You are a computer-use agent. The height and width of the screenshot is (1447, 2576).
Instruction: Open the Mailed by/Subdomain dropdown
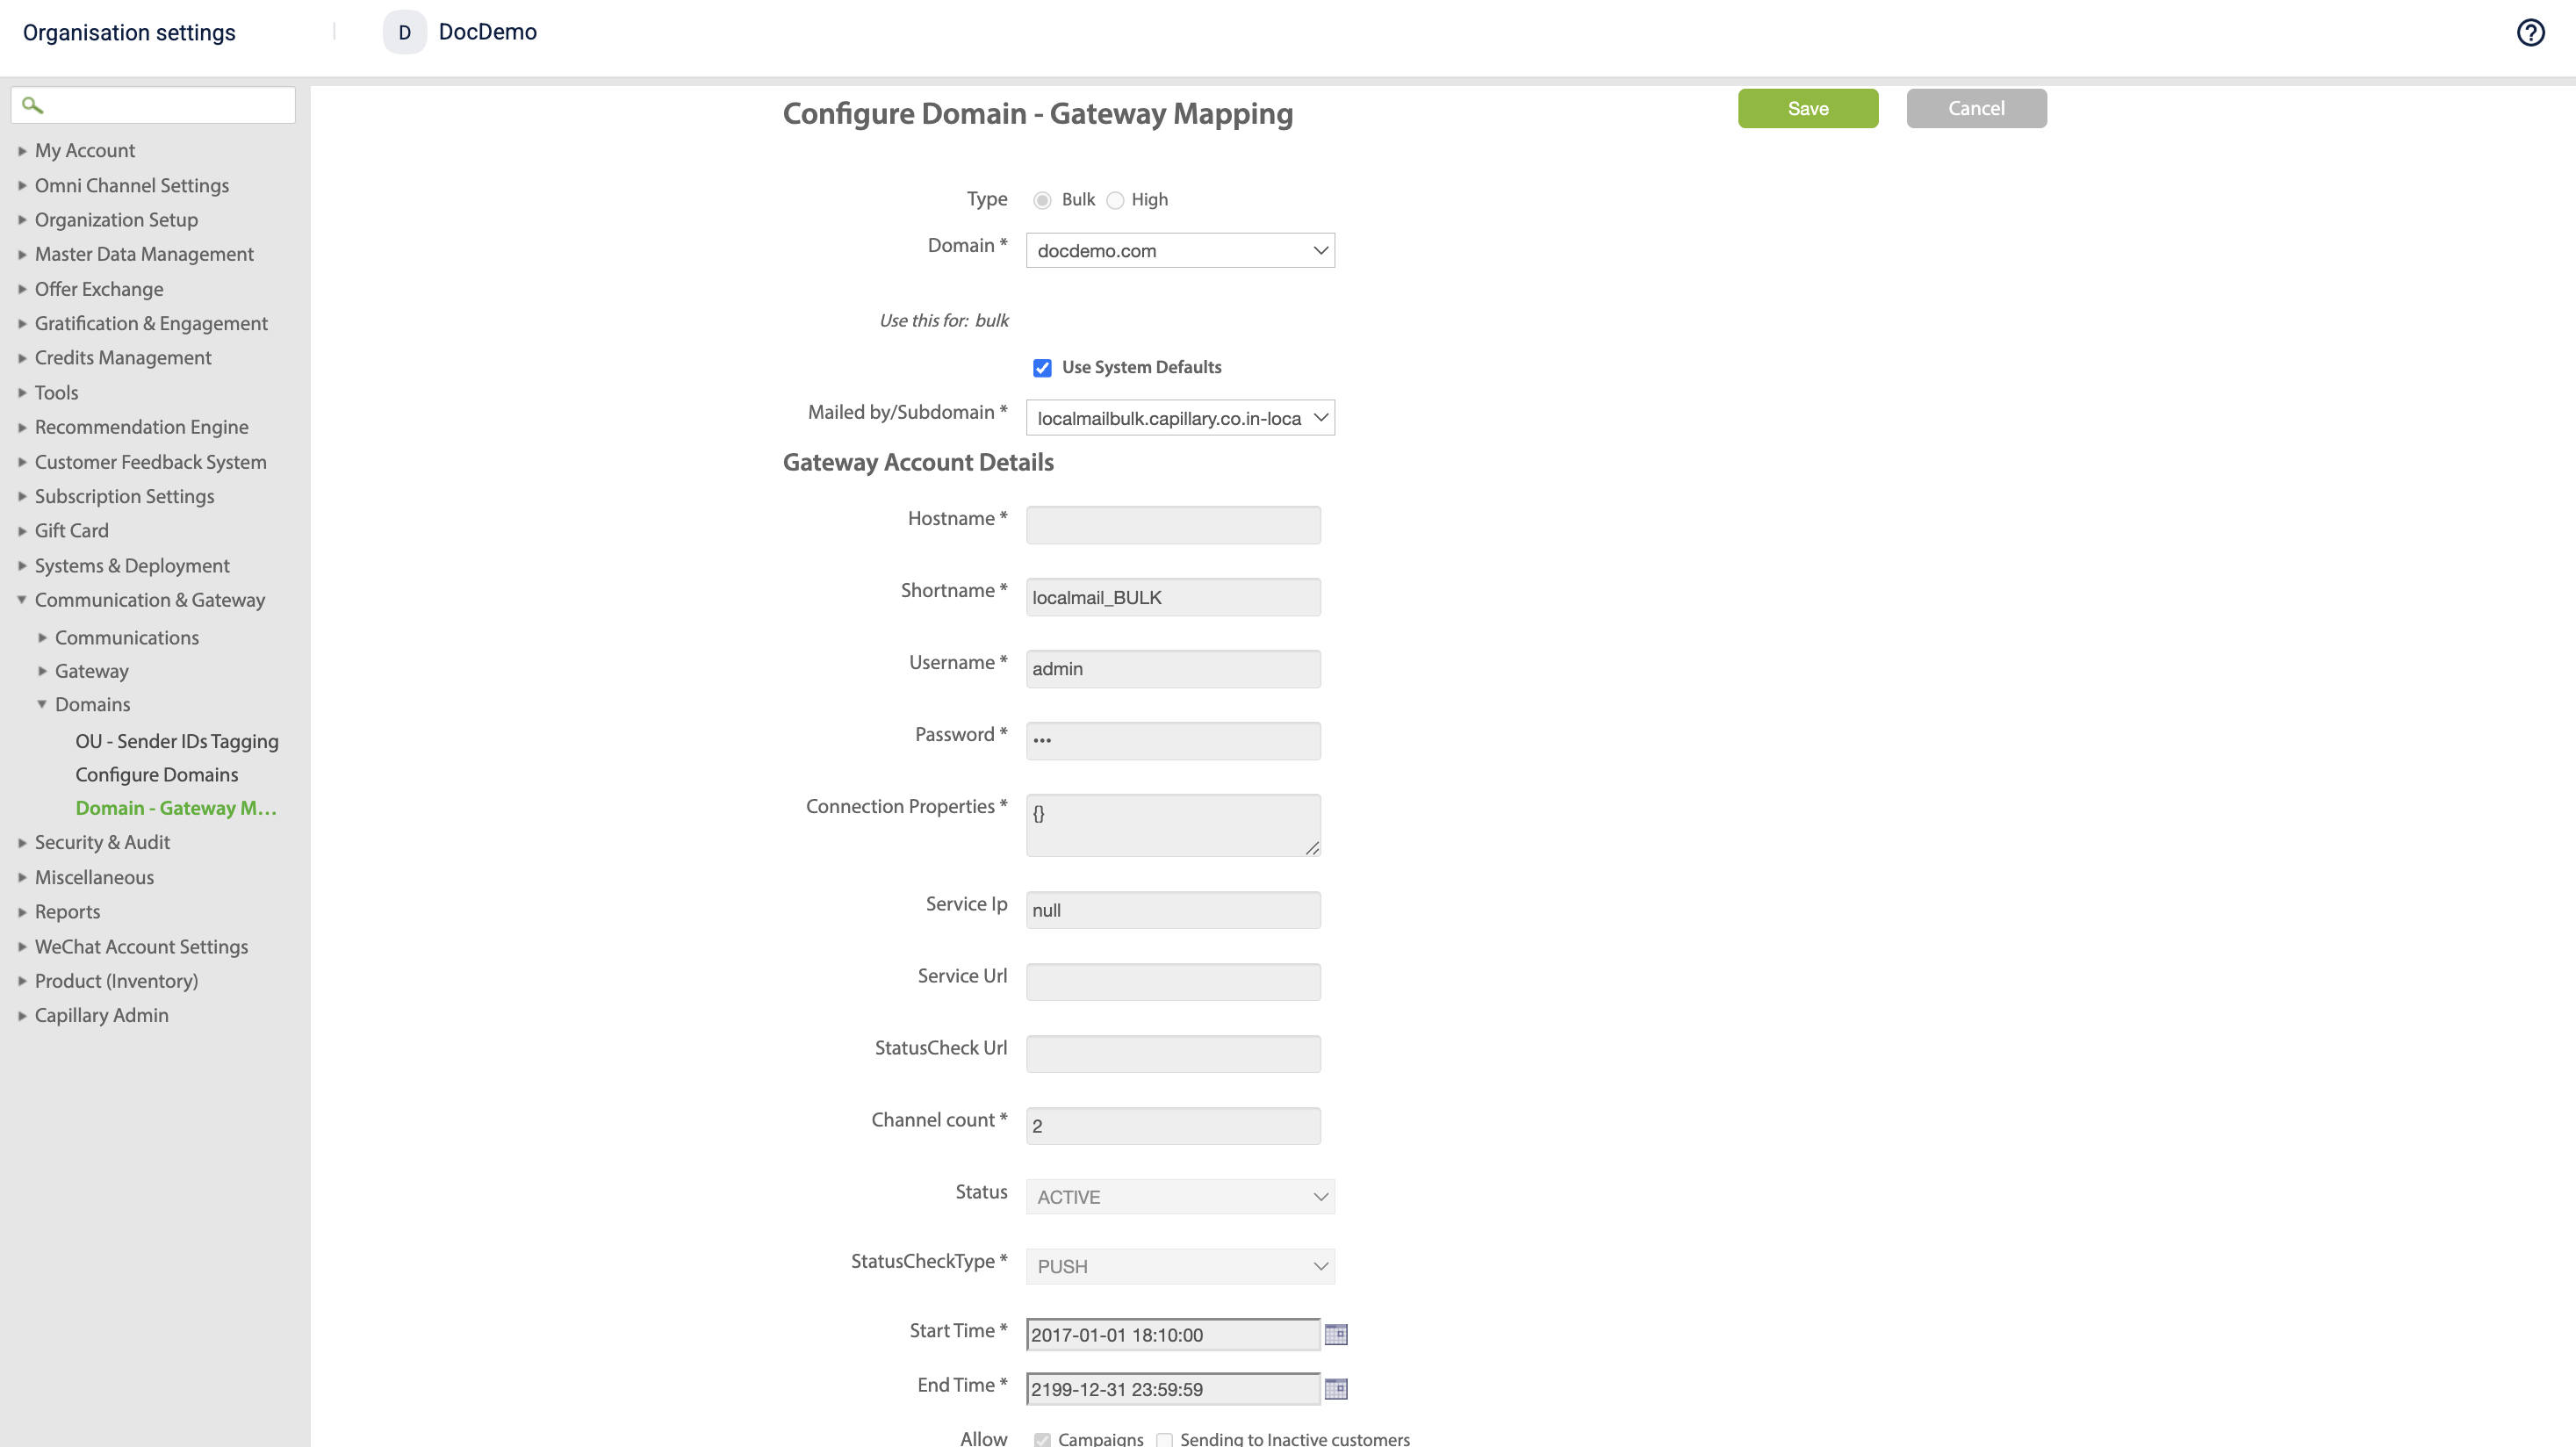[1180, 418]
